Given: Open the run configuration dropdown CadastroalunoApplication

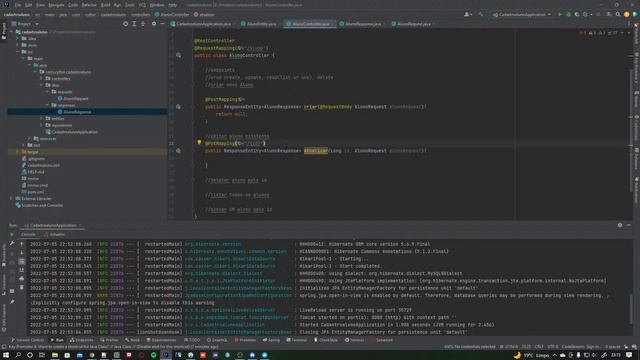Looking at the screenshot, I should click(522, 15).
